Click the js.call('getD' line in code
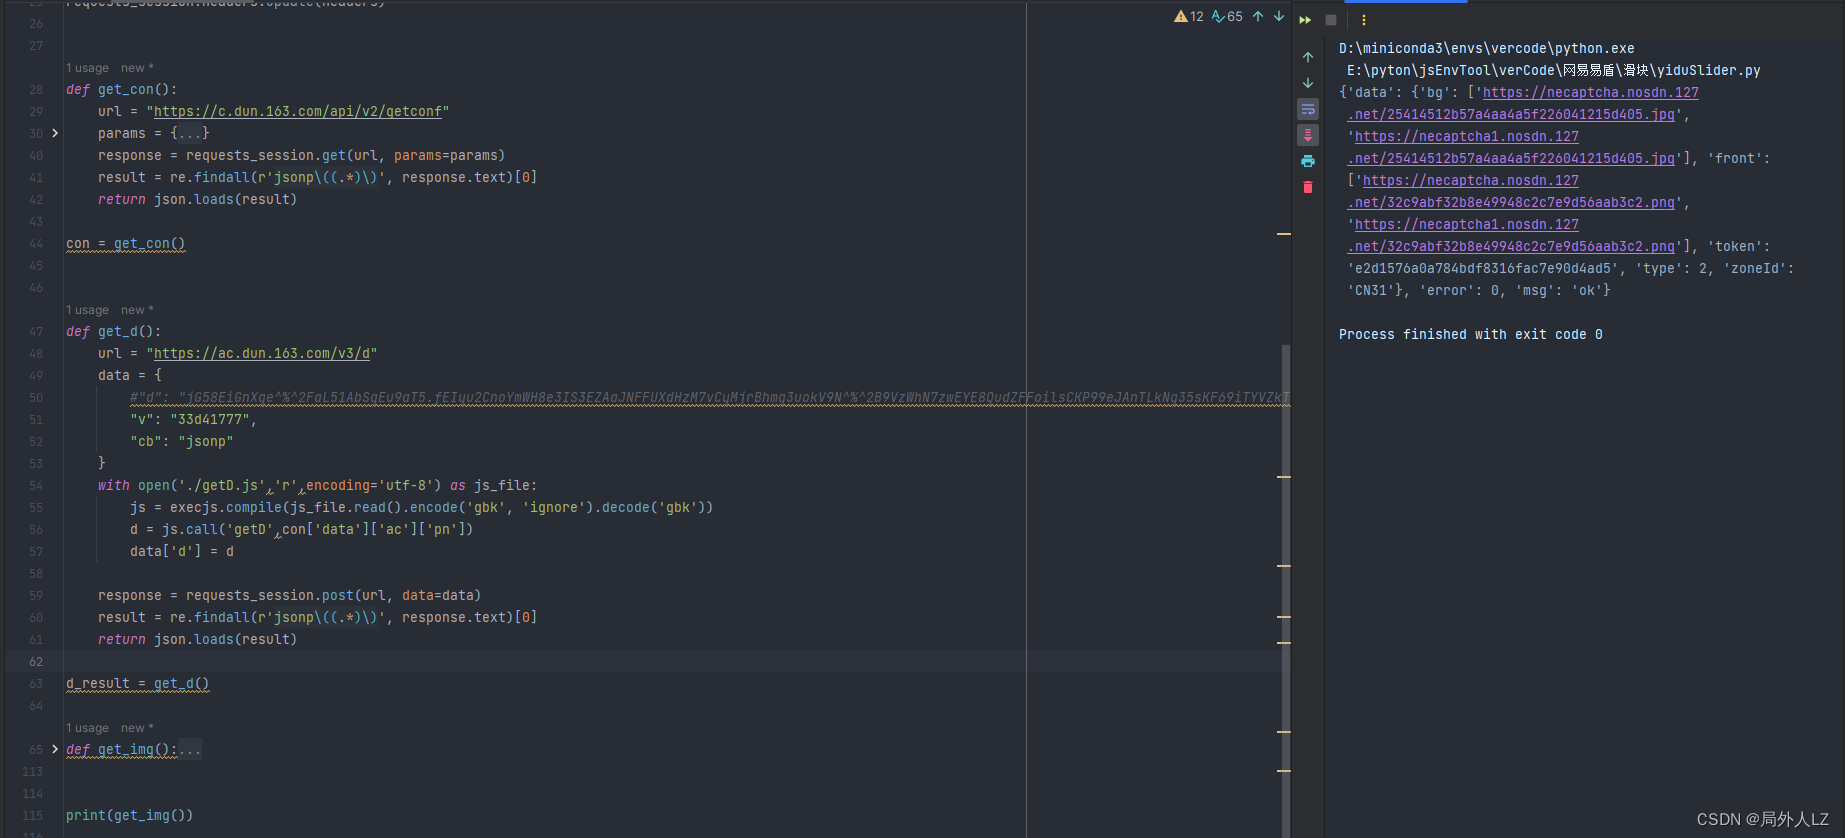This screenshot has width=1845, height=838. pos(301,529)
